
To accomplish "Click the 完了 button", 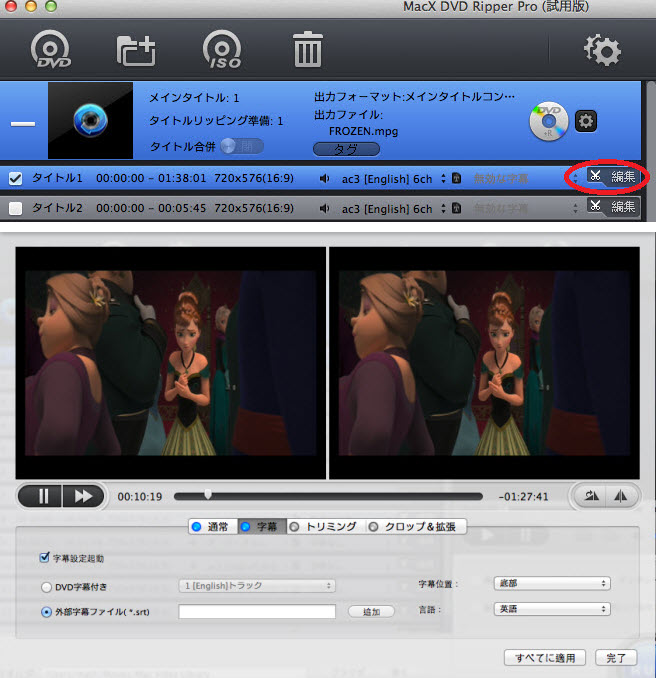I will (616, 658).
